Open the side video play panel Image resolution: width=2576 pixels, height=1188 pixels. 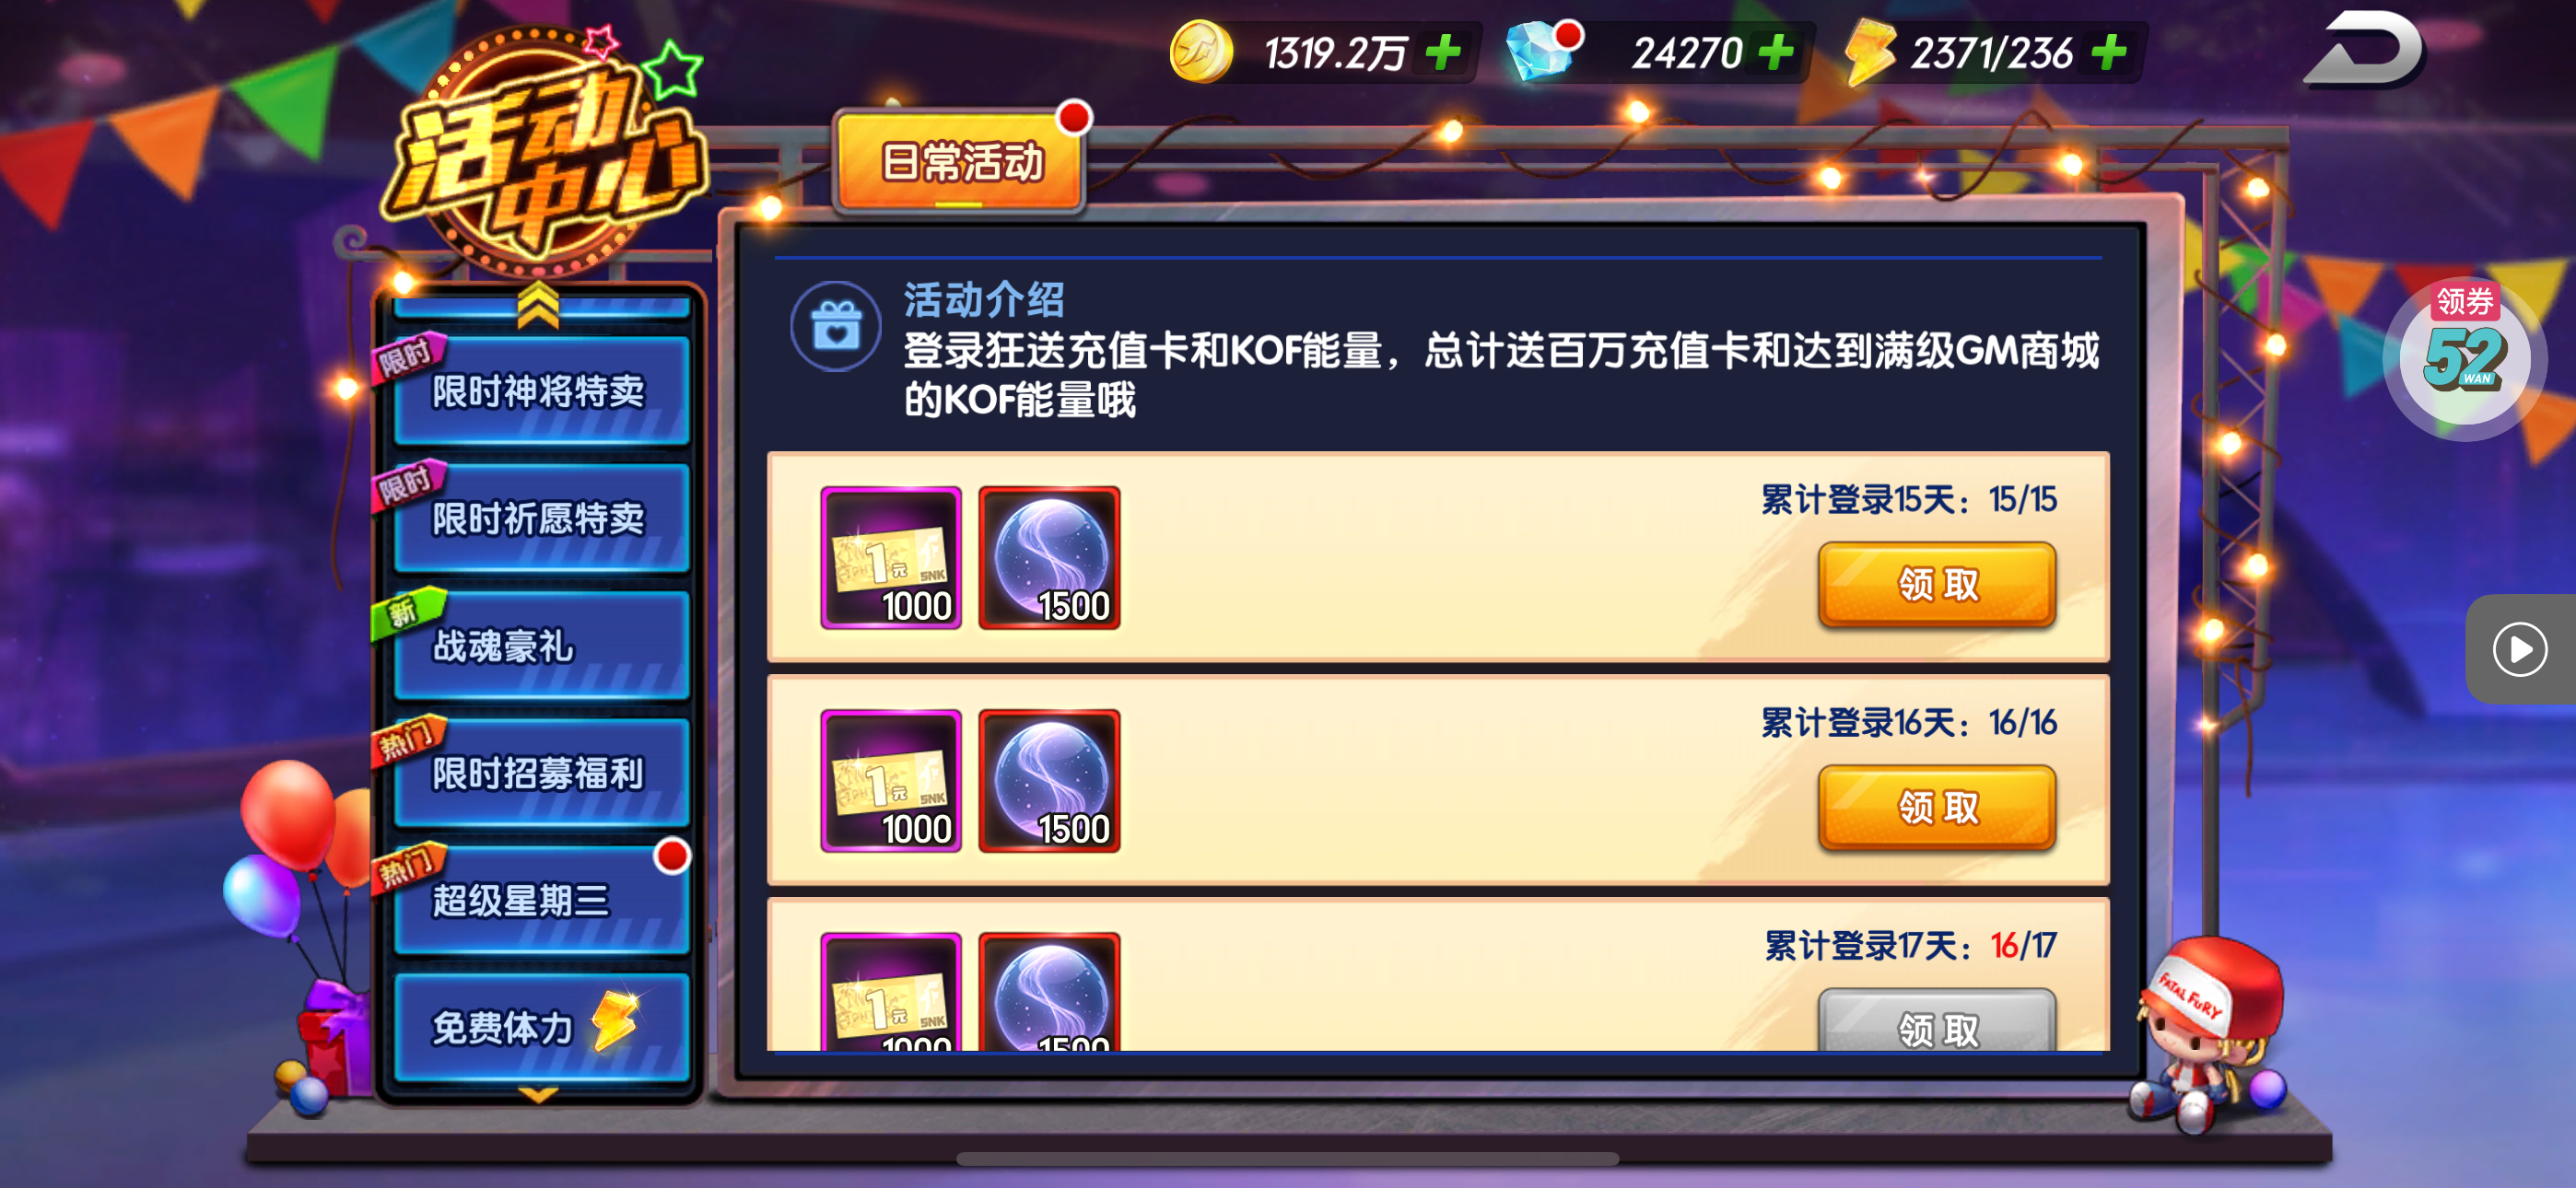(x=2520, y=649)
